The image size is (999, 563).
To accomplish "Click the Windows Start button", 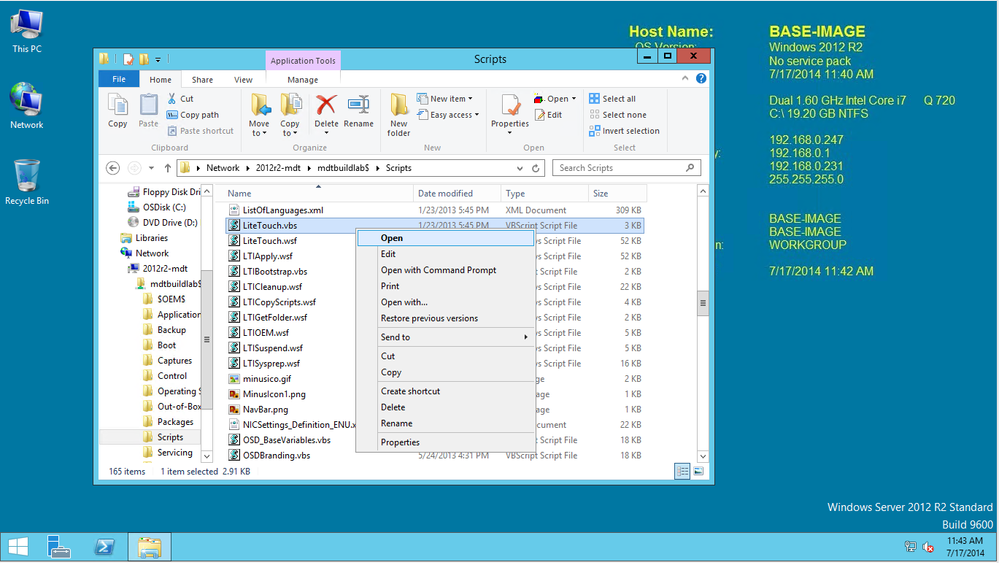I will click(18, 546).
